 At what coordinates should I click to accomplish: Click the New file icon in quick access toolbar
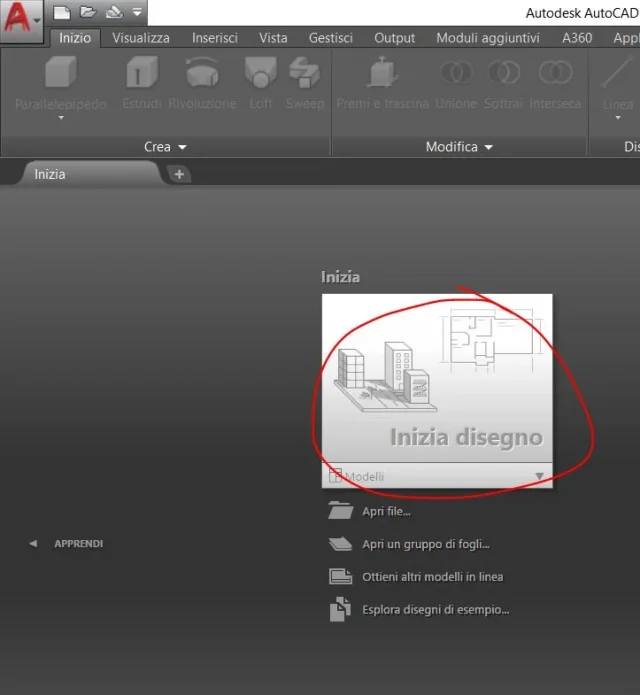coord(62,13)
